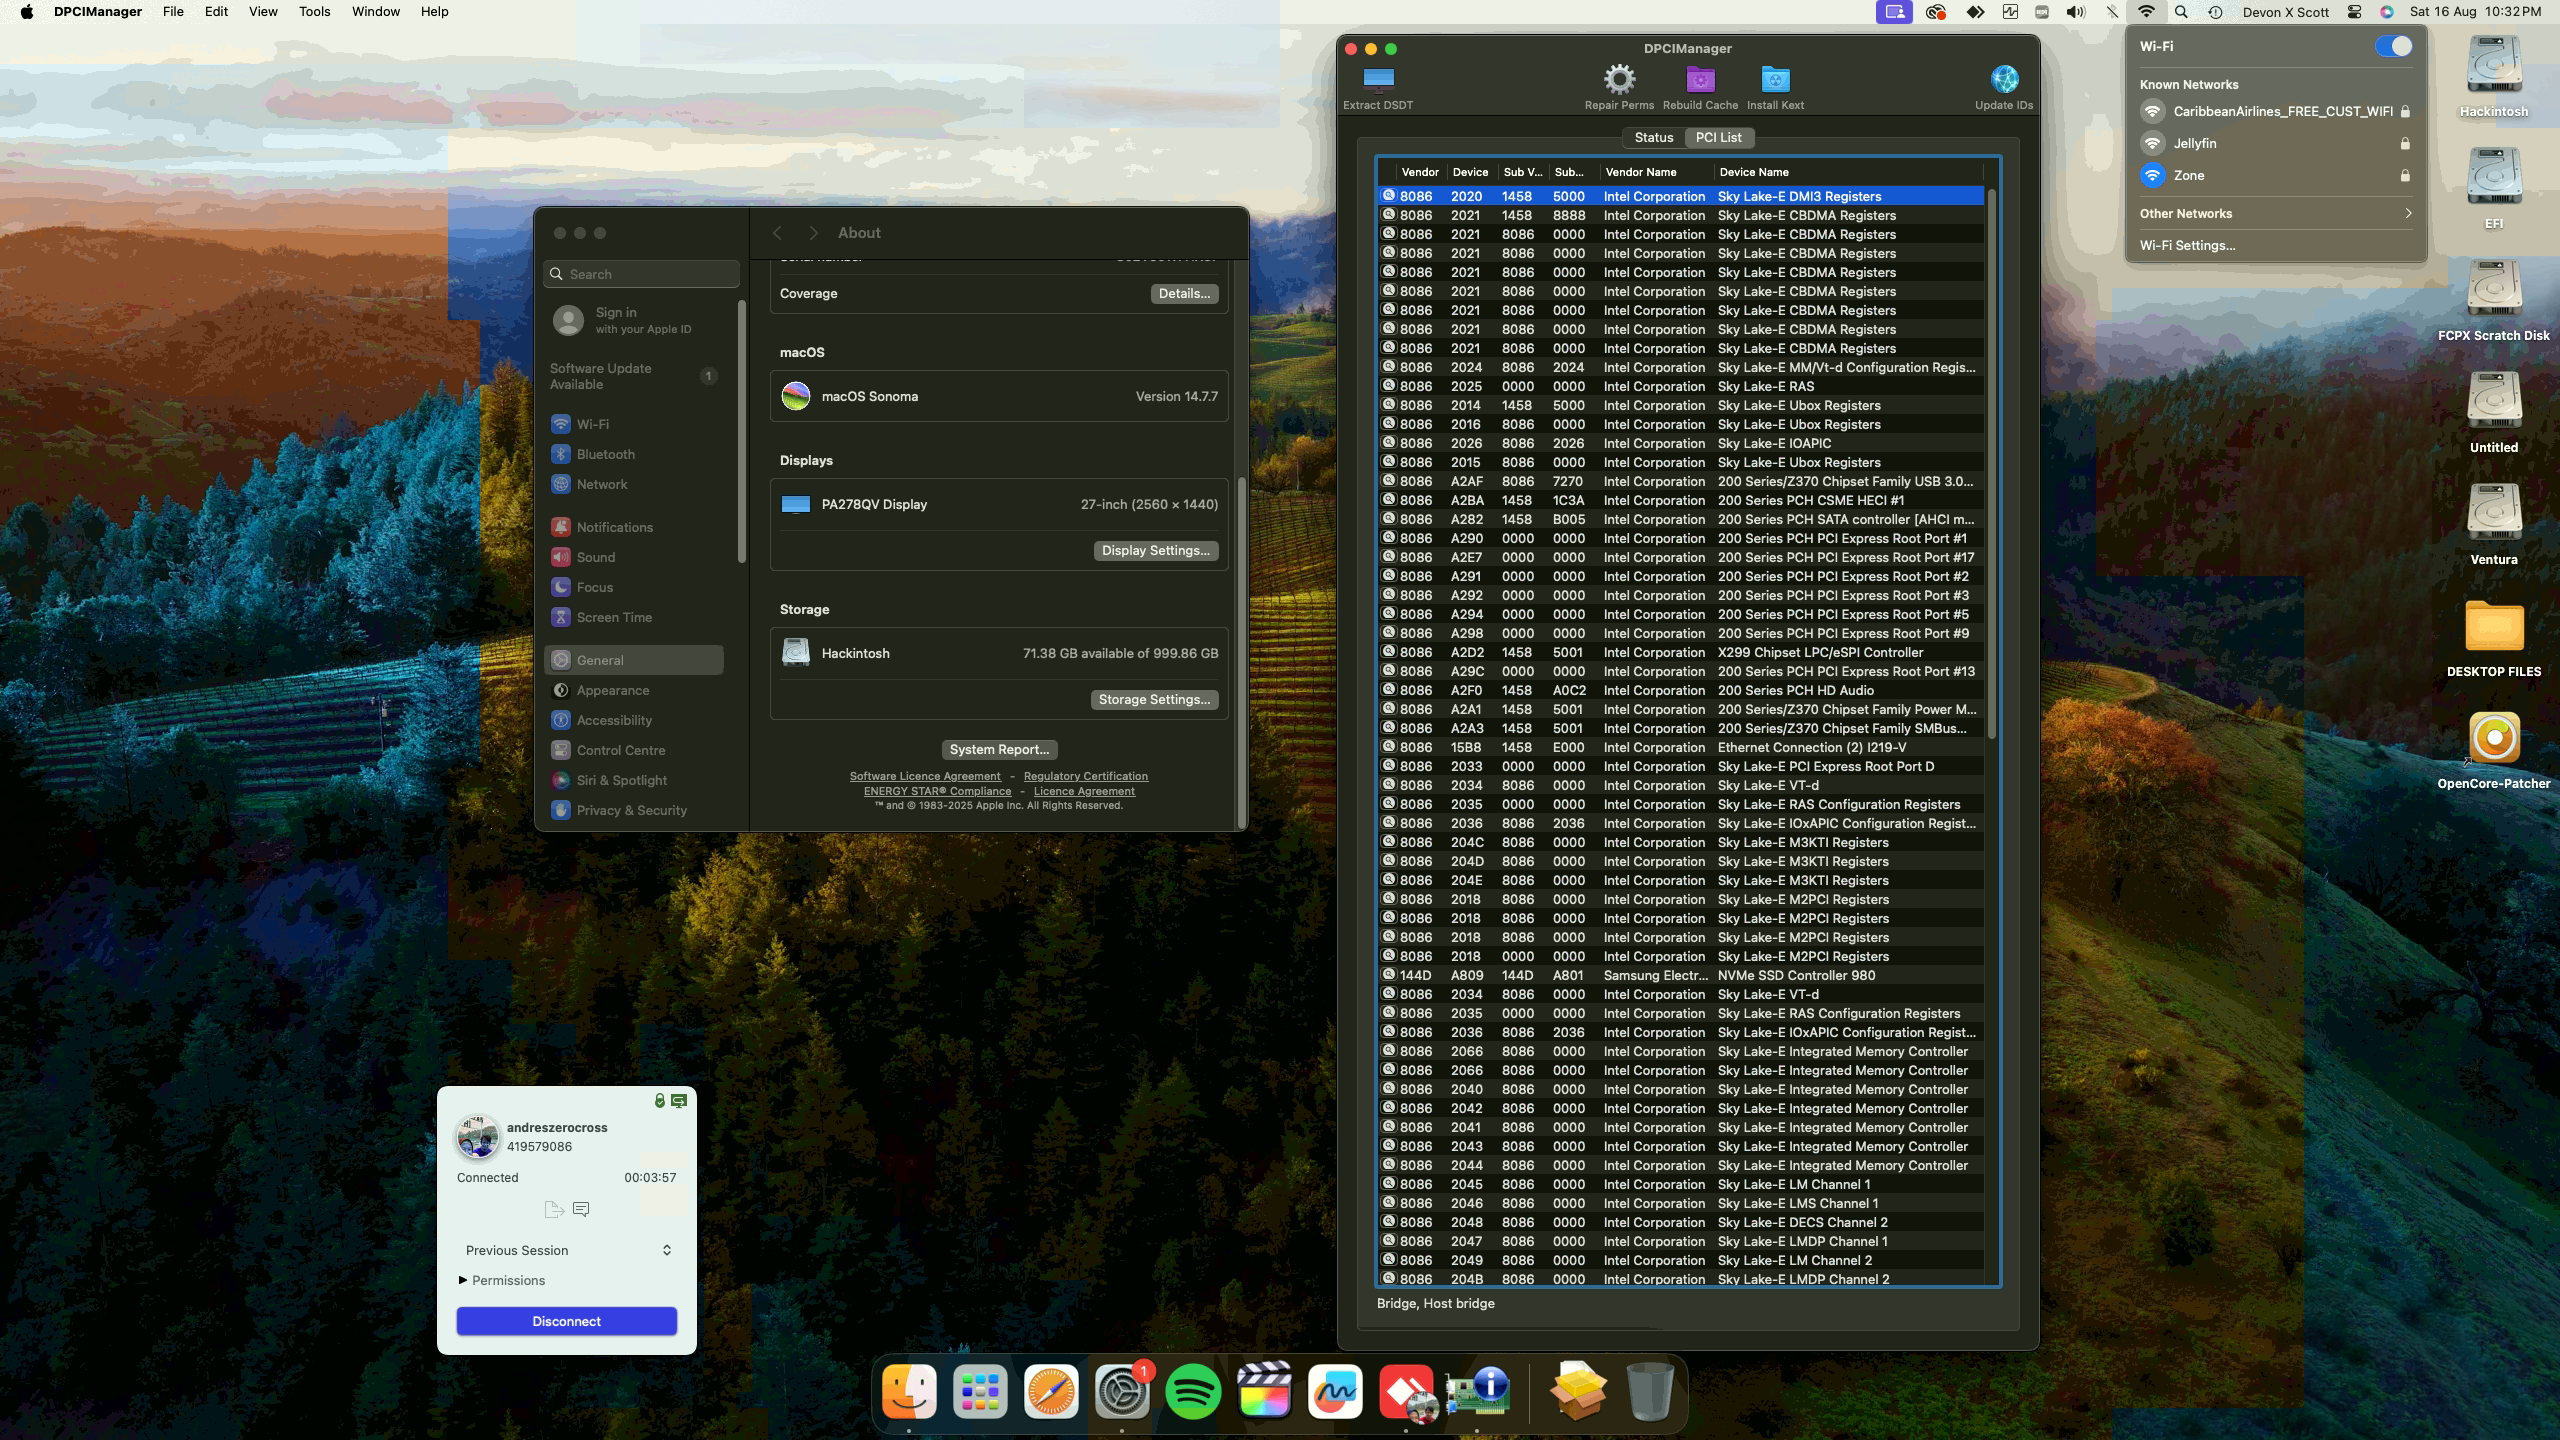Open Freeform from the Dock
The height and width of the screenshot is (1440, 2560).
[1335, 1391]
